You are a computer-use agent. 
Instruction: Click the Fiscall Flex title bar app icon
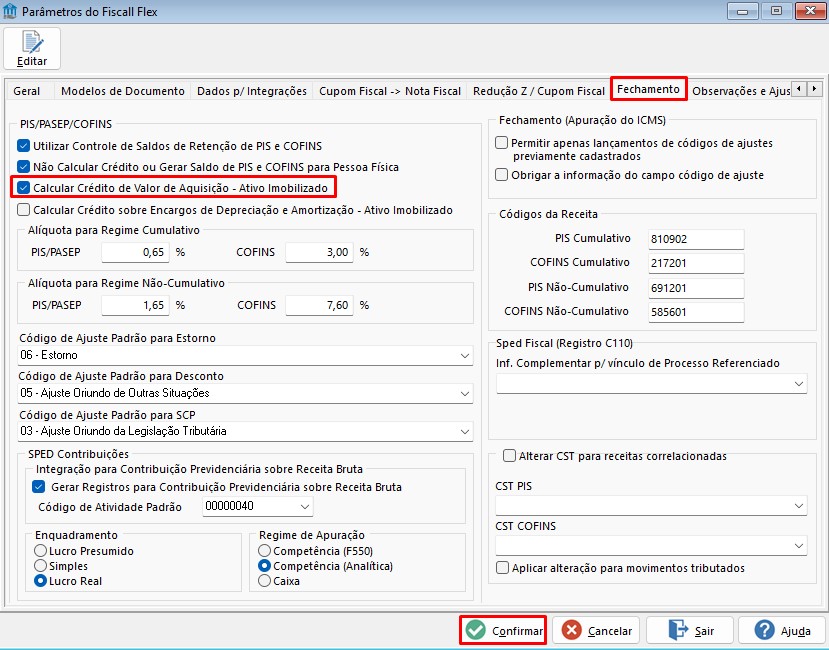tap(10, 11)
